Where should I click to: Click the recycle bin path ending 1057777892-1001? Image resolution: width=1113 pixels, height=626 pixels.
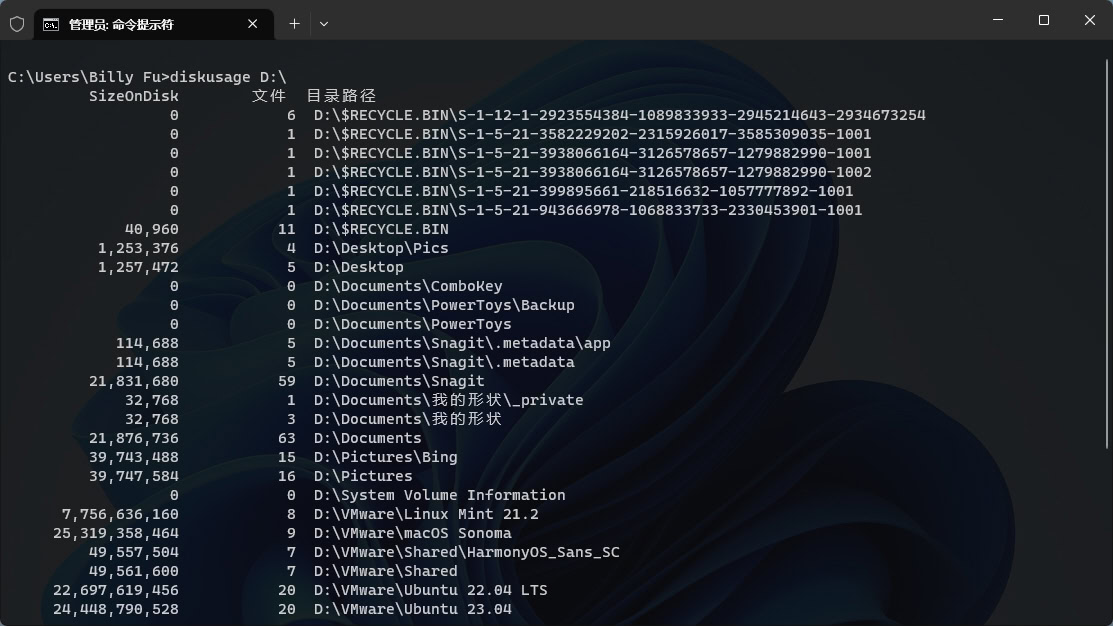583,191
